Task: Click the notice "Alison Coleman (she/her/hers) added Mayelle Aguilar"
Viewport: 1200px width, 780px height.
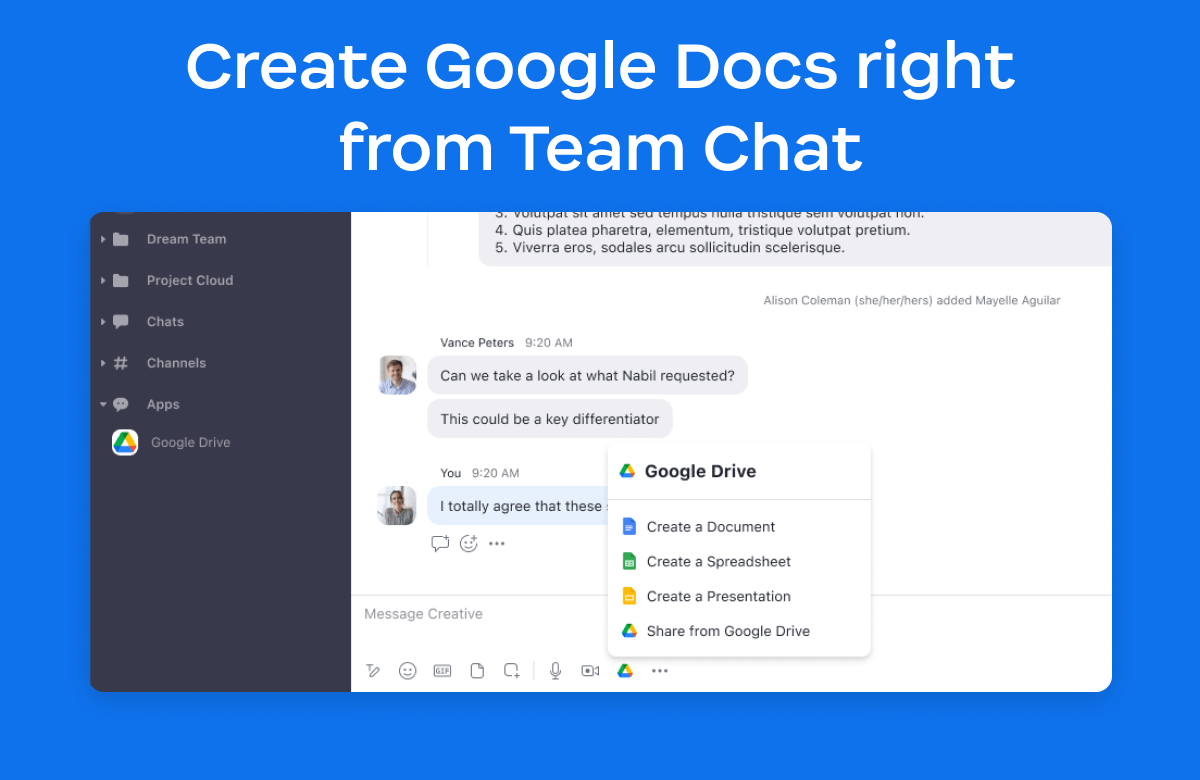Action: click(912, 300)
